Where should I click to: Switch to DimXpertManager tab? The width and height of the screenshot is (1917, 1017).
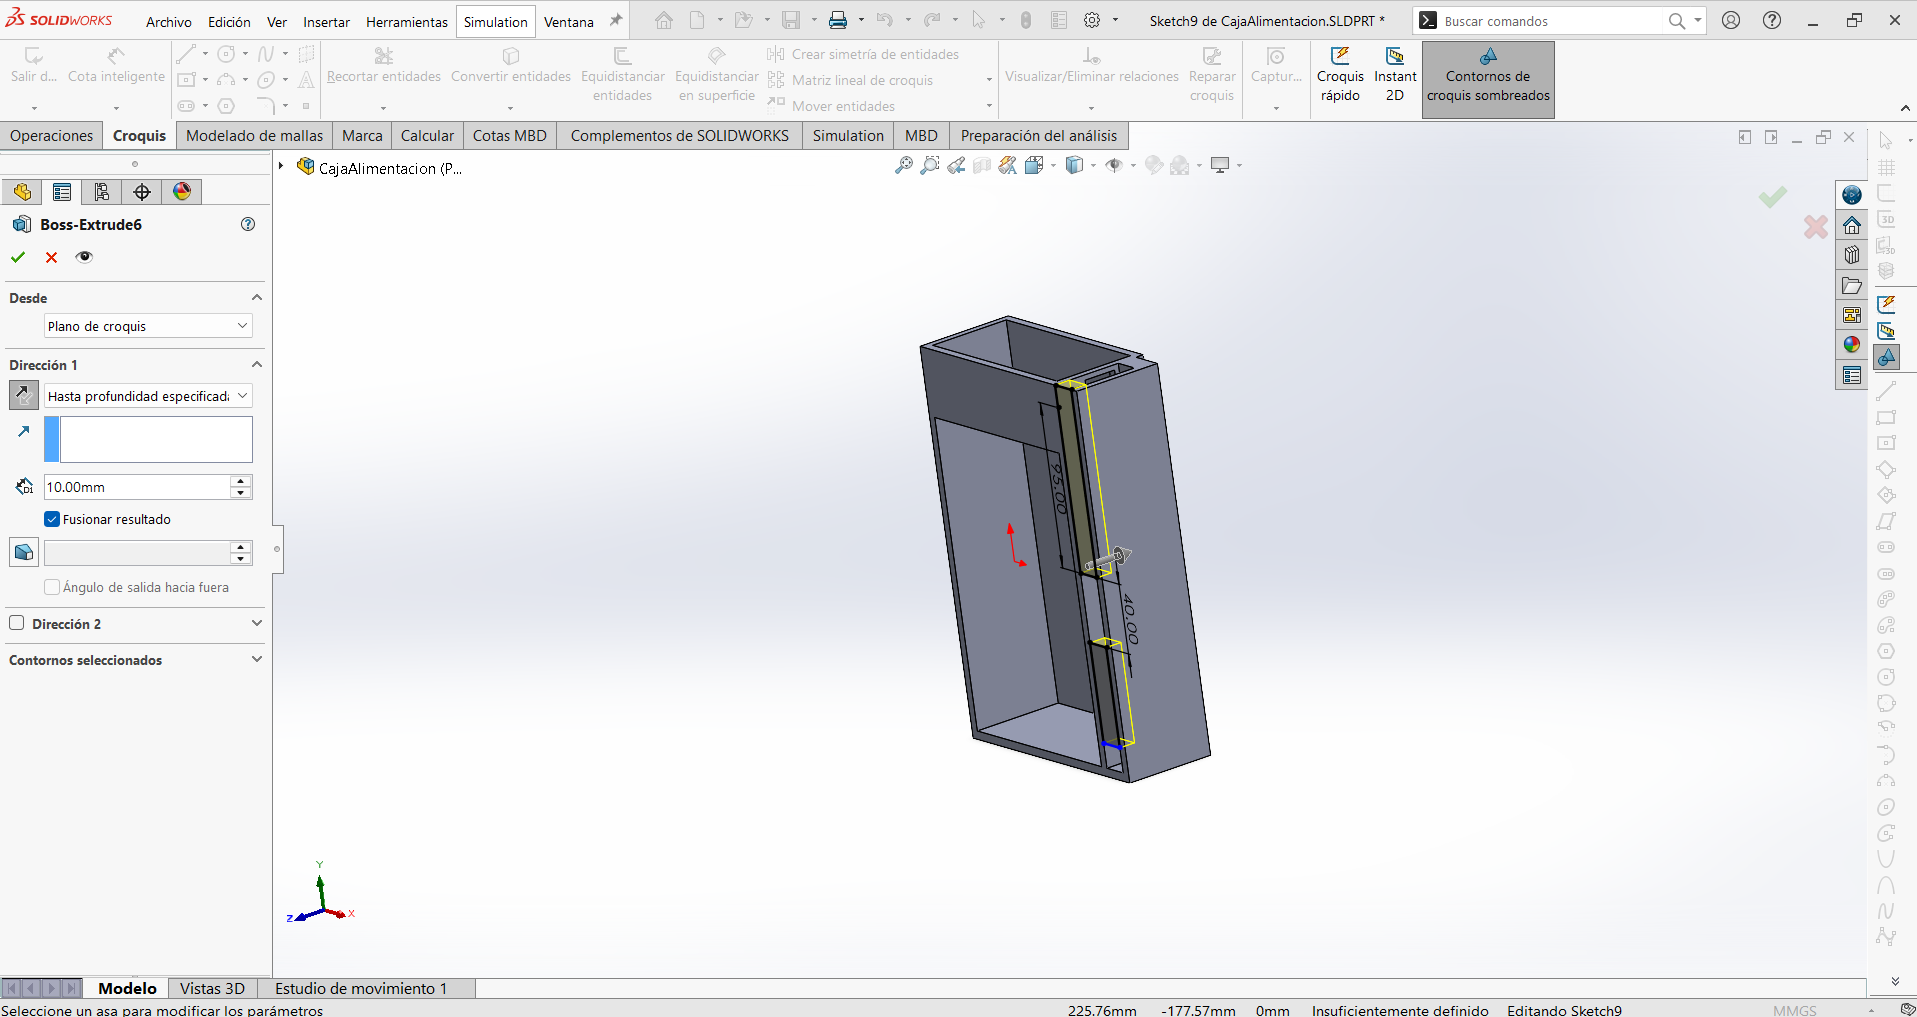tap(142, 192)
